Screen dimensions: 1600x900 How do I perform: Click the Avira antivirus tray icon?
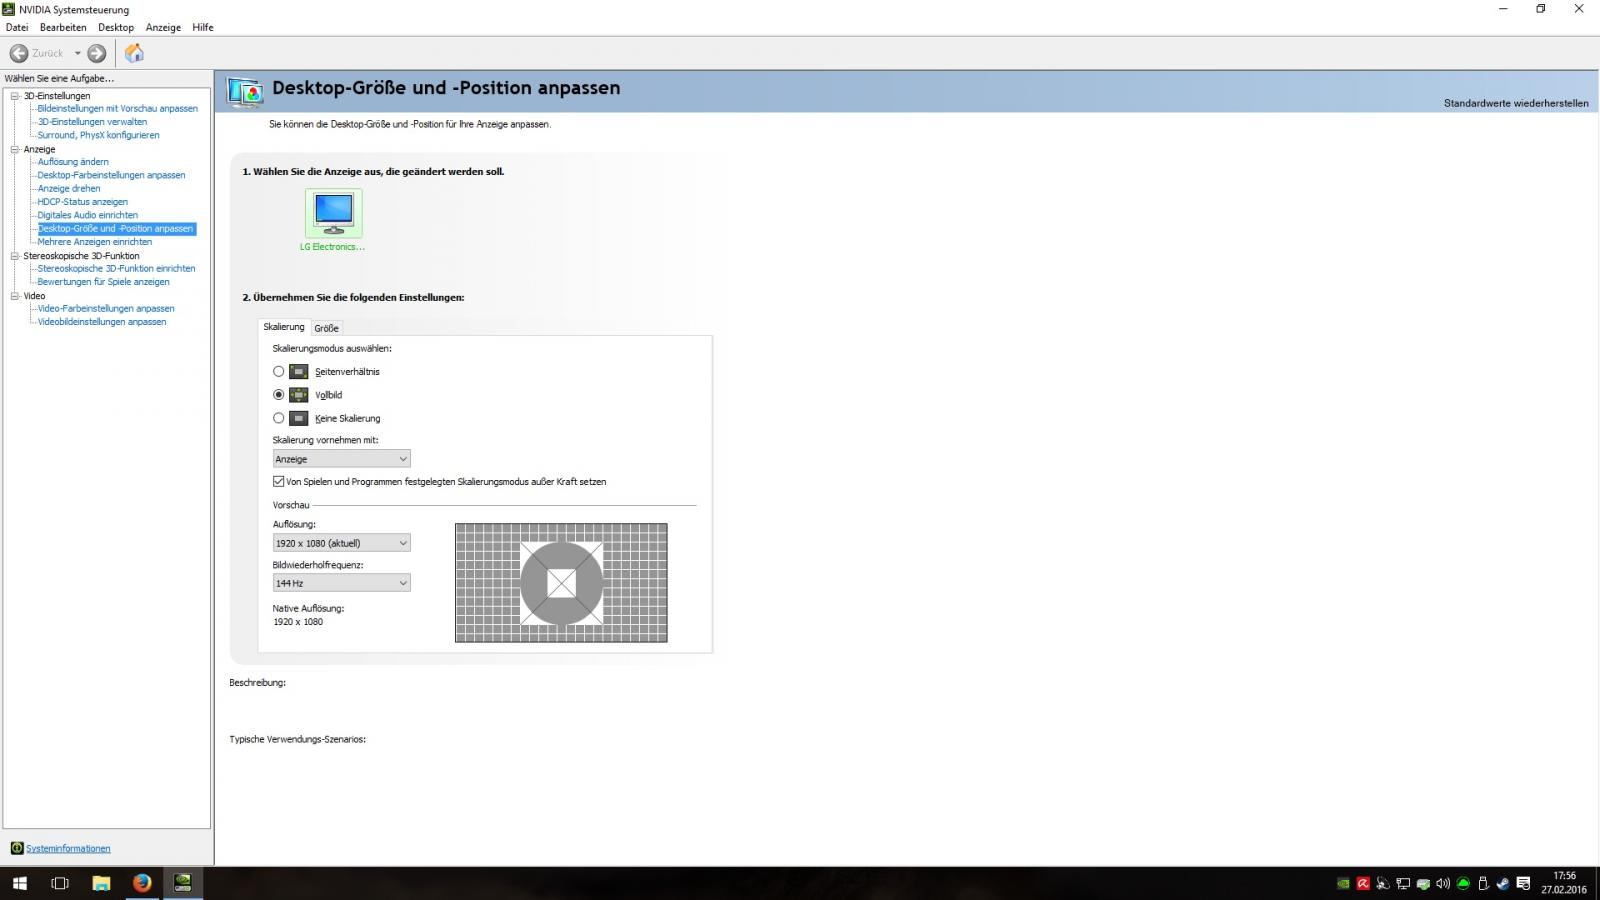[1363, 884]
